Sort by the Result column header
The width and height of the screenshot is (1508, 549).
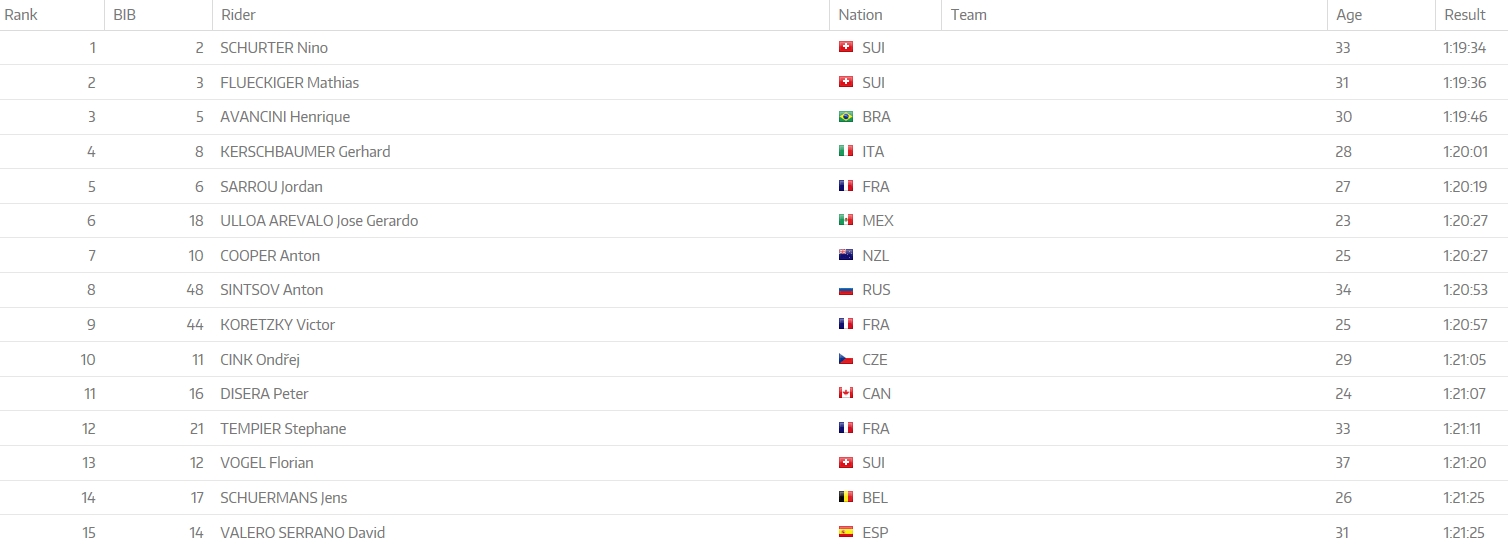click(x=1464, y=15)
